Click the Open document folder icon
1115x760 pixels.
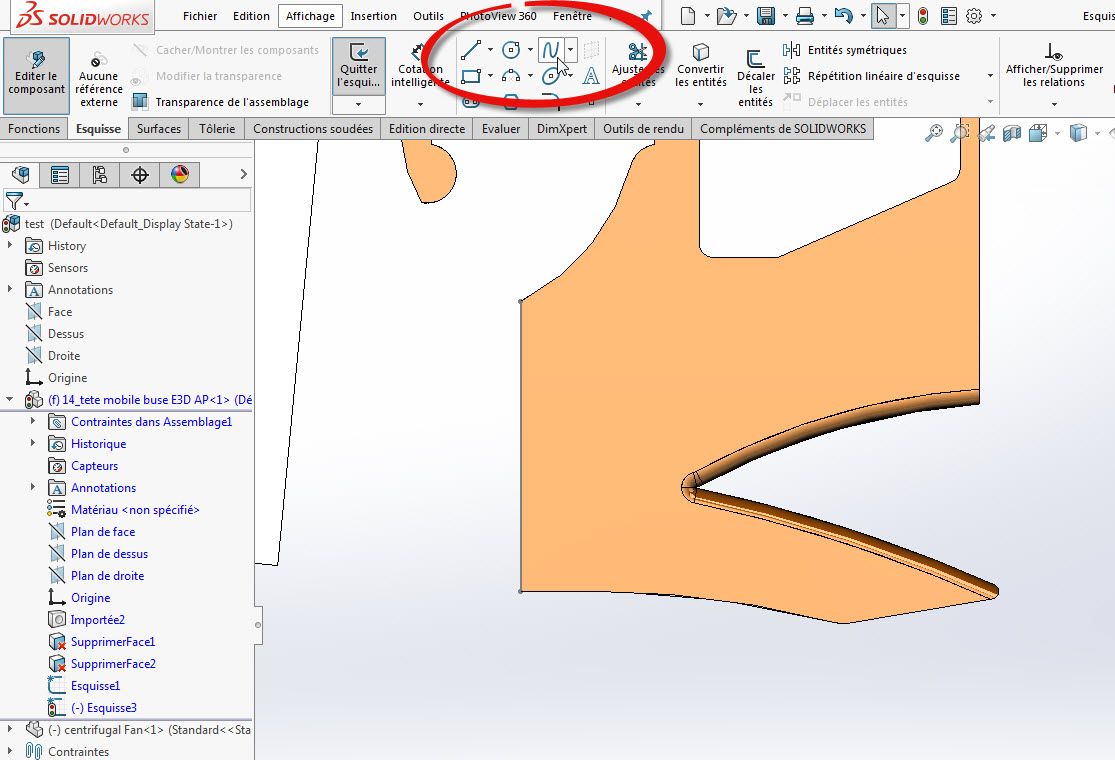[x=726, y=16]
